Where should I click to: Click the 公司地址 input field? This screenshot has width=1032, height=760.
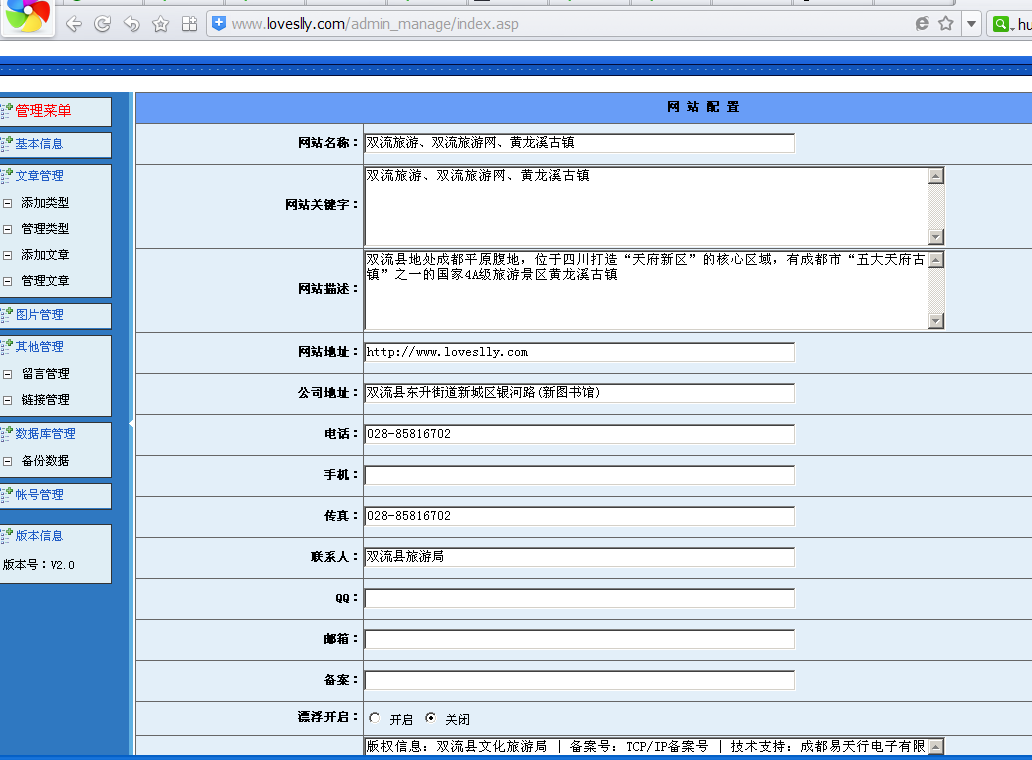tap(580, 393)
